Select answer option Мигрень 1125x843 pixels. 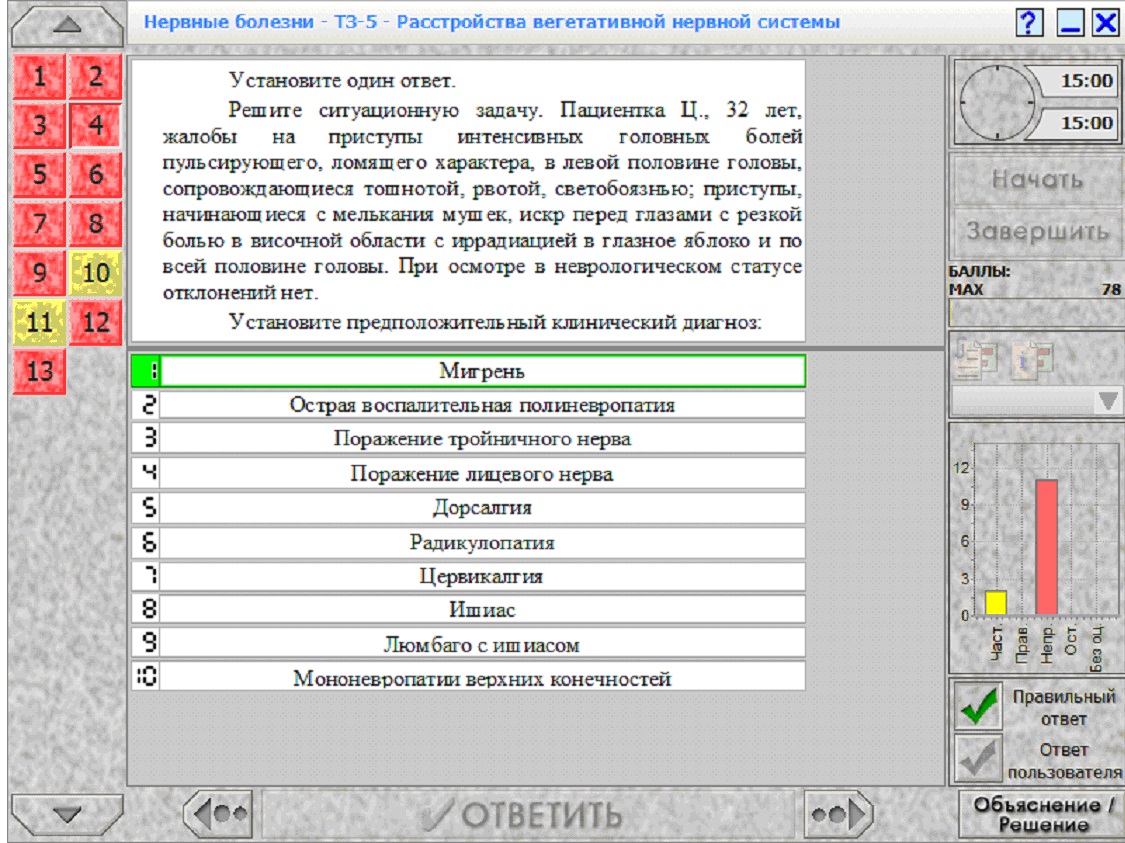(x=468, y=371)
